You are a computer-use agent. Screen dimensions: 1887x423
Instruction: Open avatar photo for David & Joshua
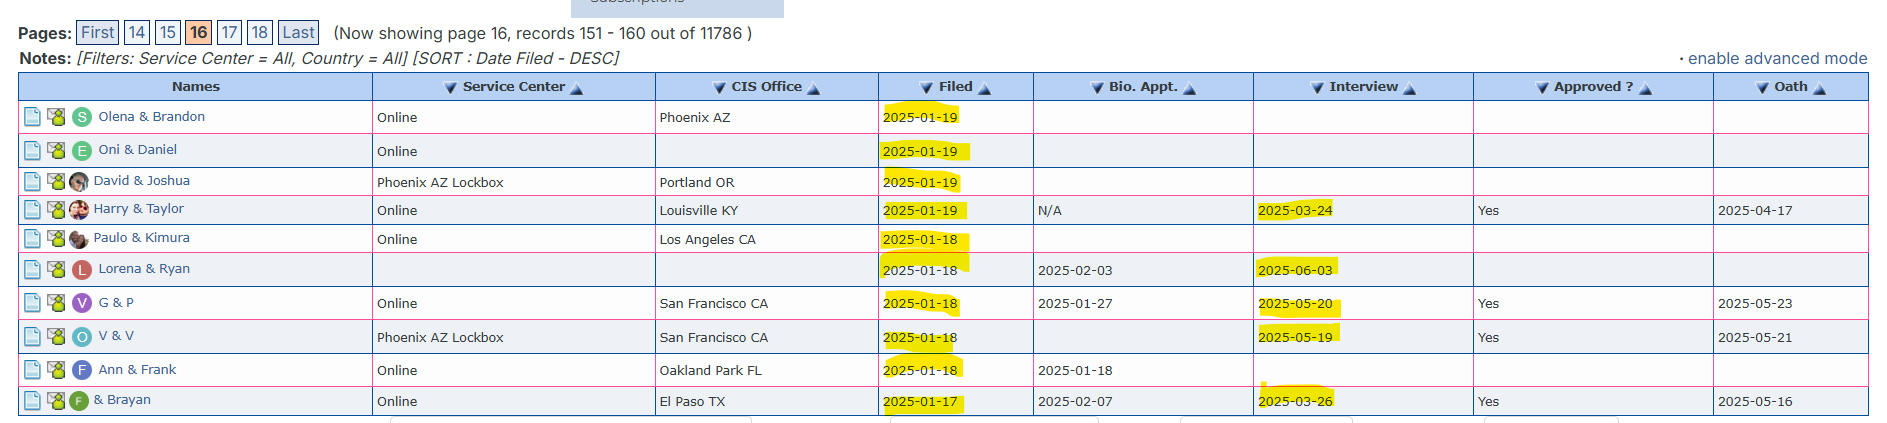coord(79,182)
